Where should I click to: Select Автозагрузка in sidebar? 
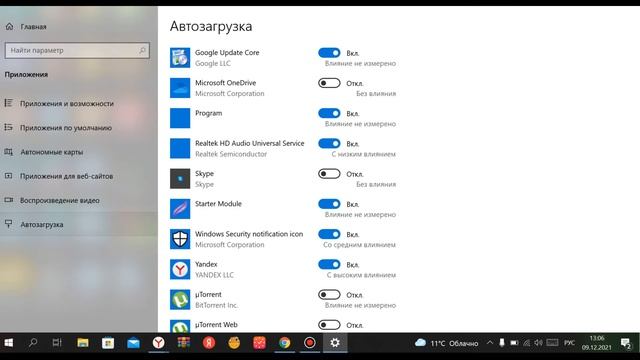(42, 224)
